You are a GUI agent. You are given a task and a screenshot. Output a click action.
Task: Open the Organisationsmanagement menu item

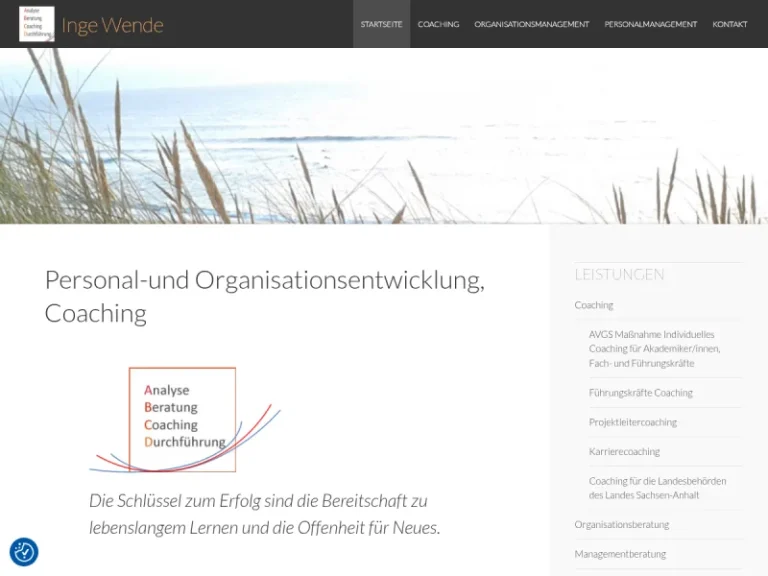531,24
